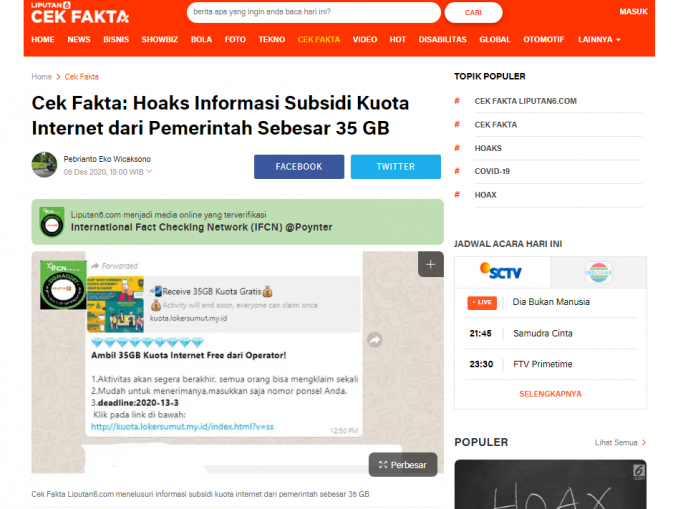The height and width of the screenshot is (509, 678).
Task: Expand the LAINNYA dropdown menu
Action: tap(599, 39)
